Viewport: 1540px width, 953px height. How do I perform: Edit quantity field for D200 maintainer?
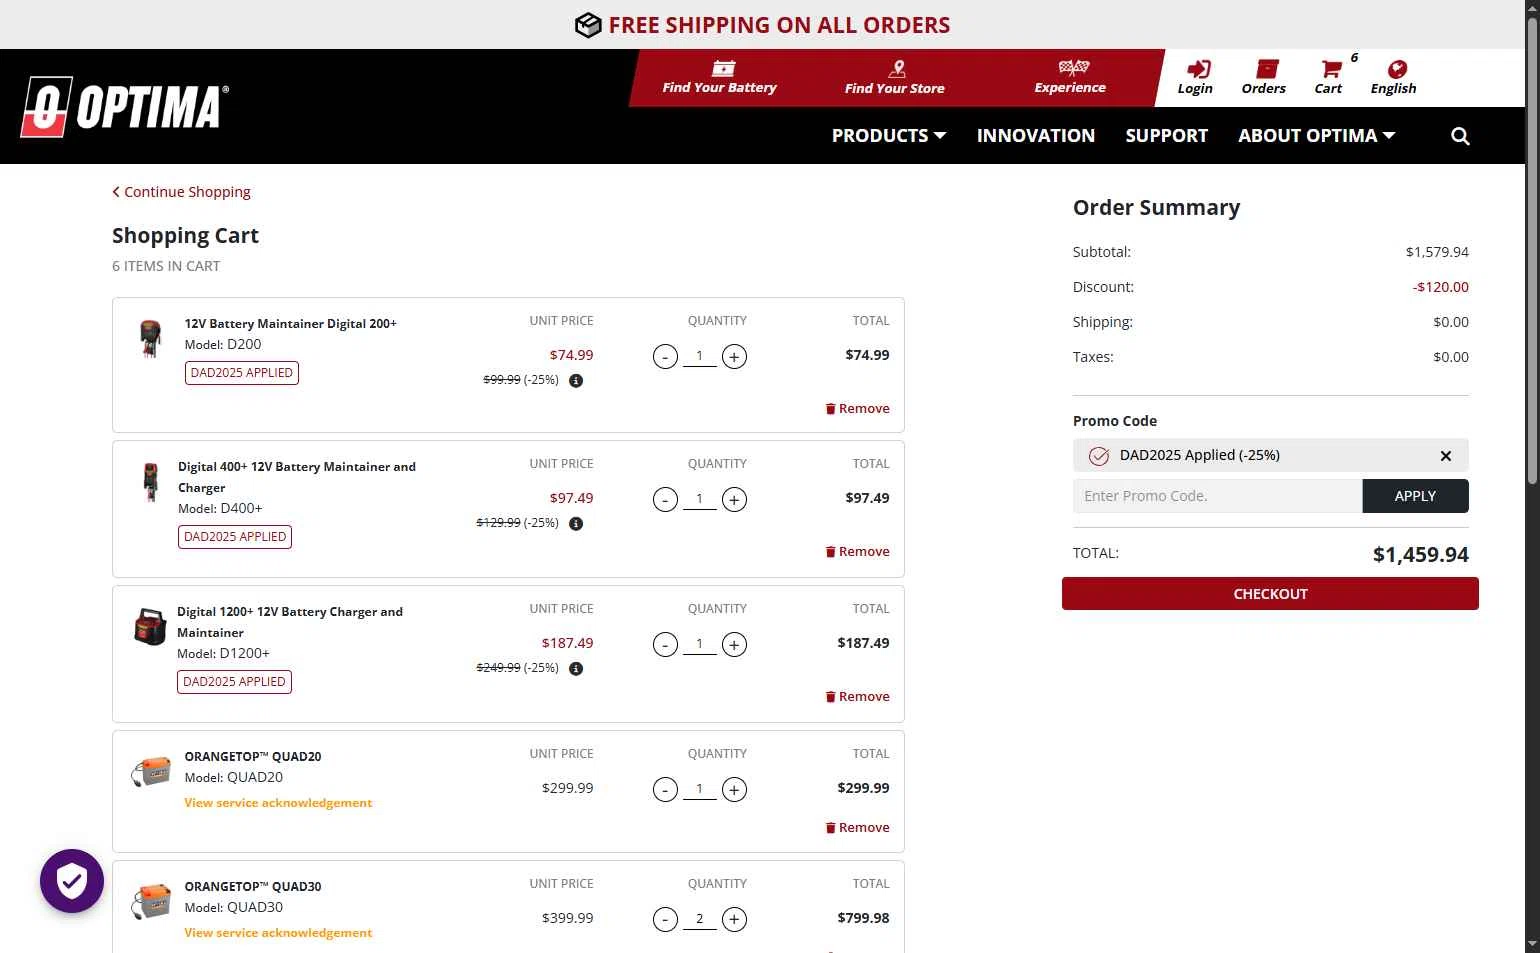700,356
